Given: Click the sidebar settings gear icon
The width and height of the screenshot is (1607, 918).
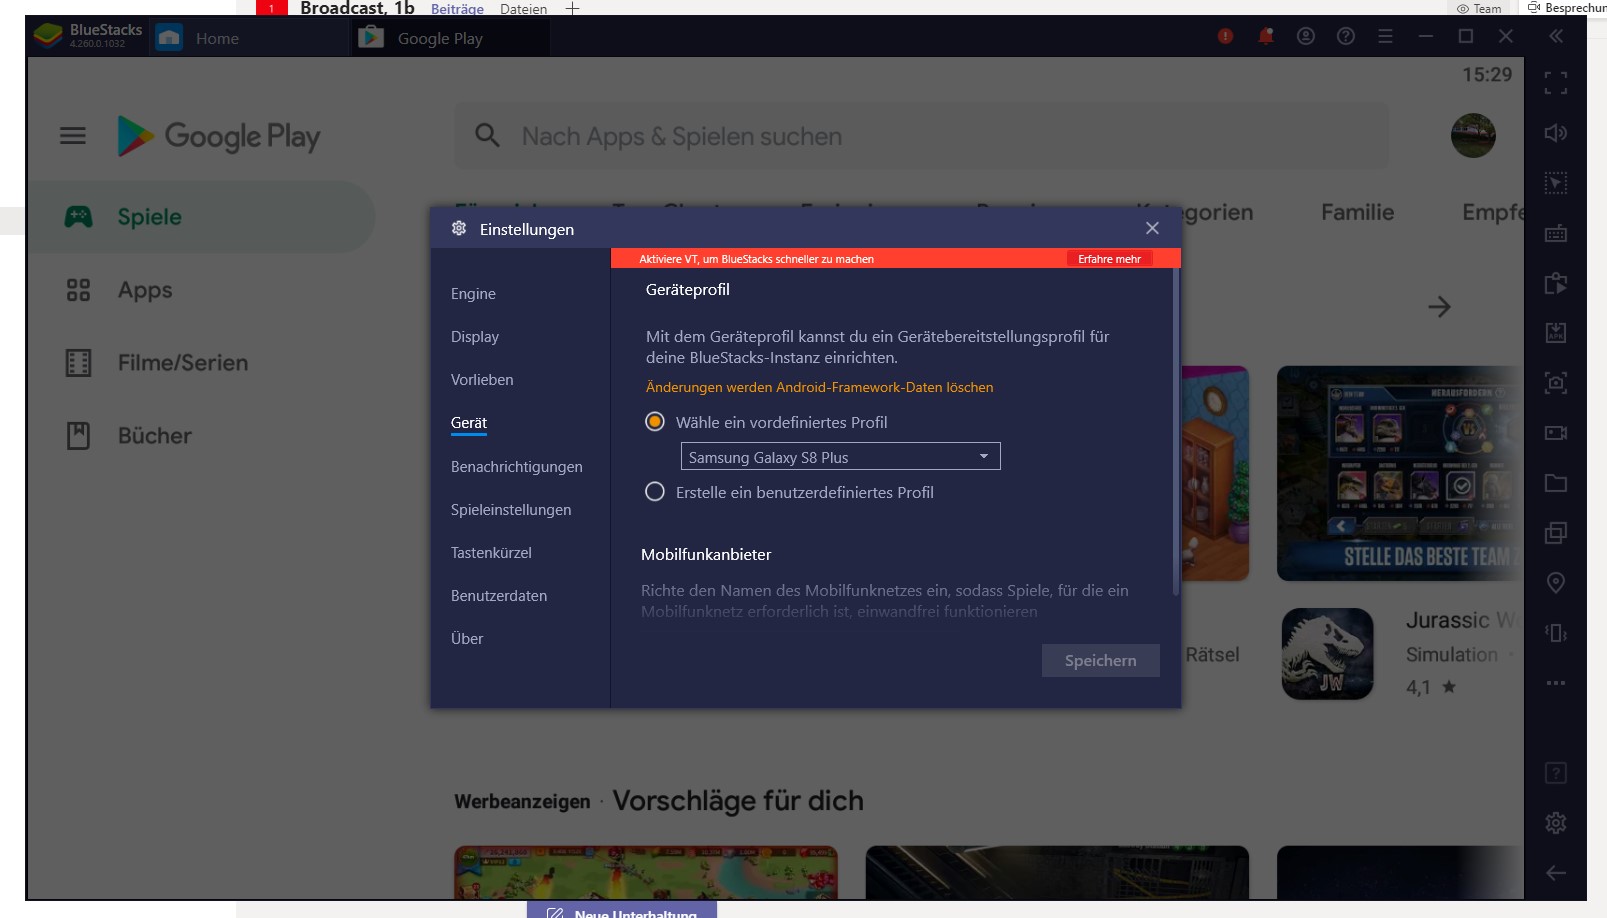Looking at the screenshot, I should tap(1555, 823).
